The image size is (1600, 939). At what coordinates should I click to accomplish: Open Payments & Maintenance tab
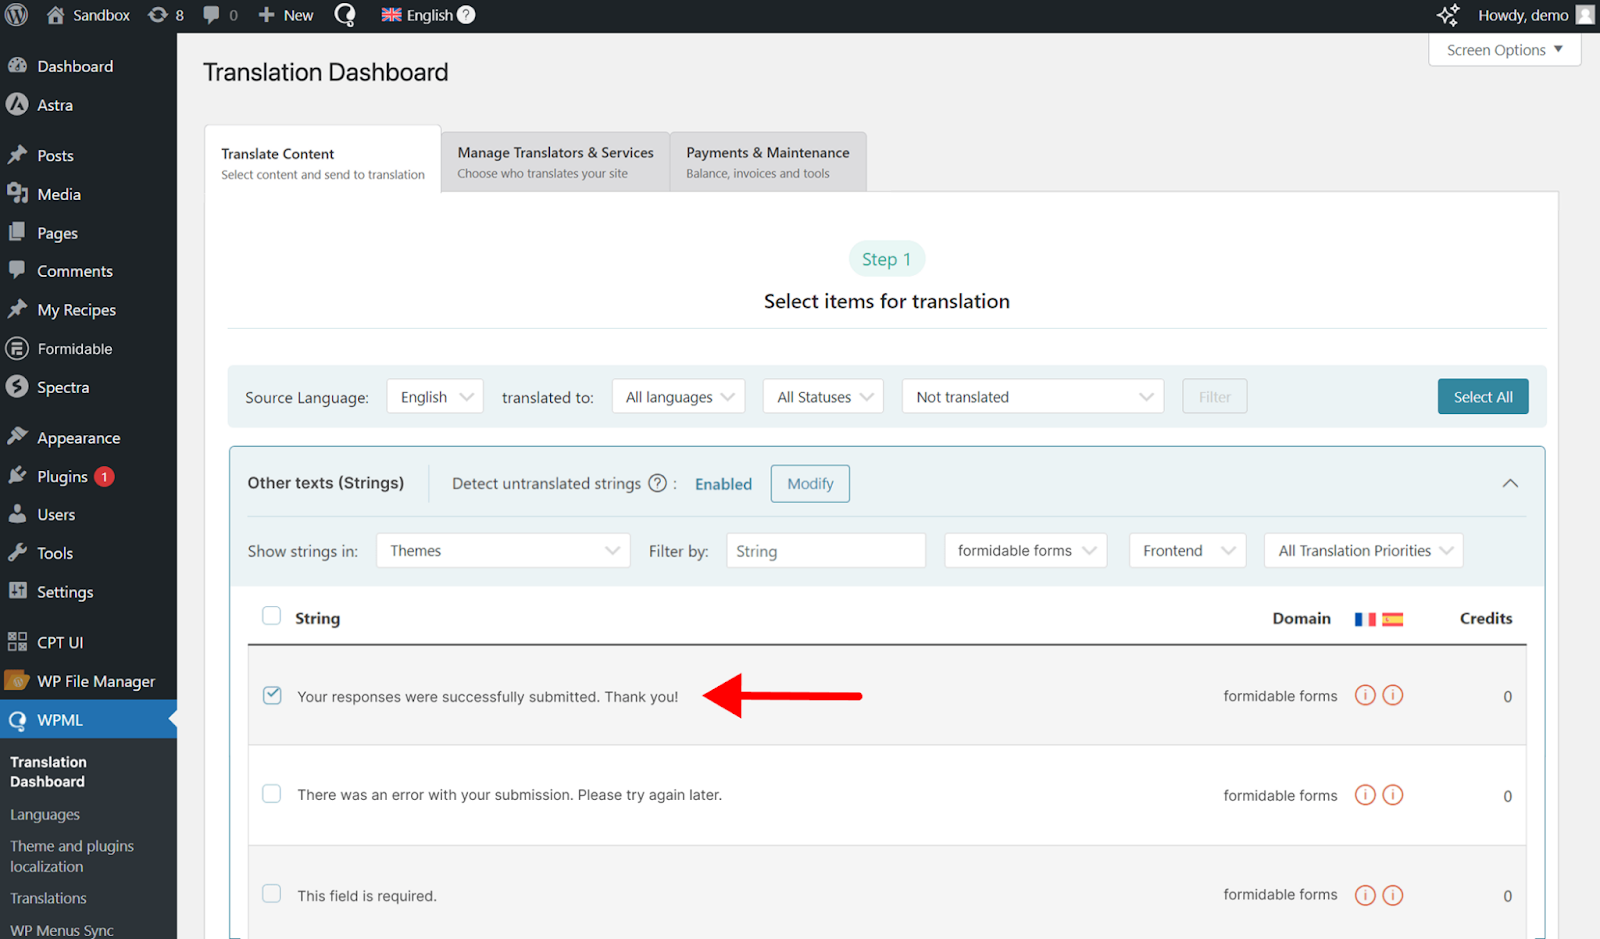coord(767,161)
